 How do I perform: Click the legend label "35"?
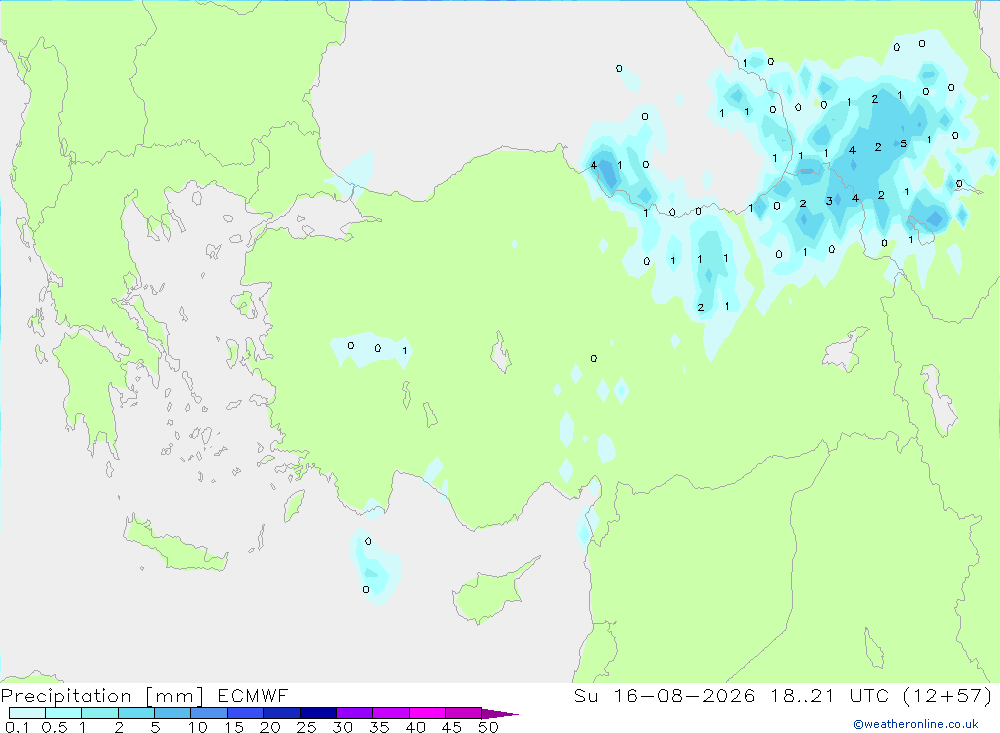coord(379,727)
